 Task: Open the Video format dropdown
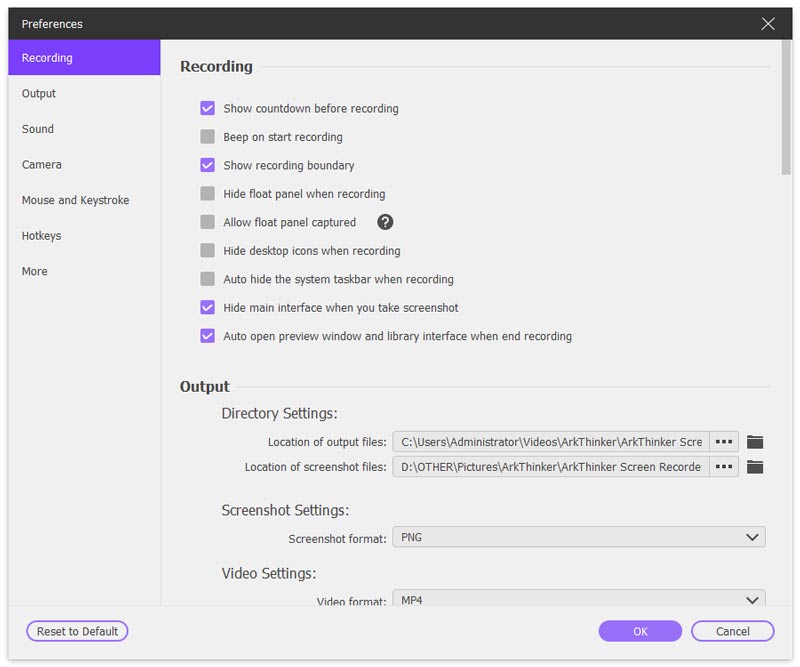coord(579,598)
